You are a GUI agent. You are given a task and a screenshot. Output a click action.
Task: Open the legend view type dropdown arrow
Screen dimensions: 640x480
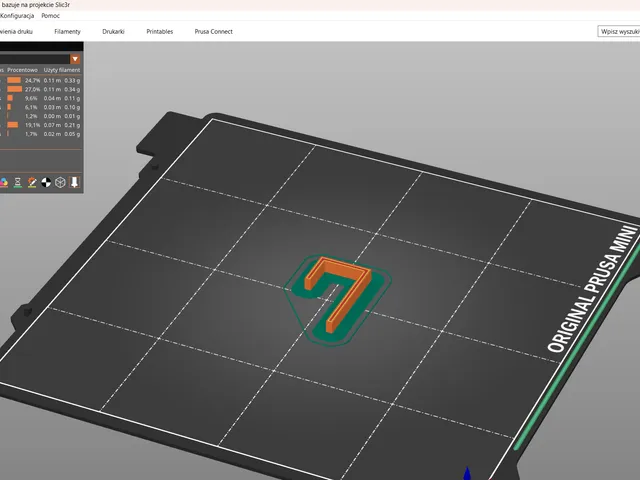pos(75,59)
